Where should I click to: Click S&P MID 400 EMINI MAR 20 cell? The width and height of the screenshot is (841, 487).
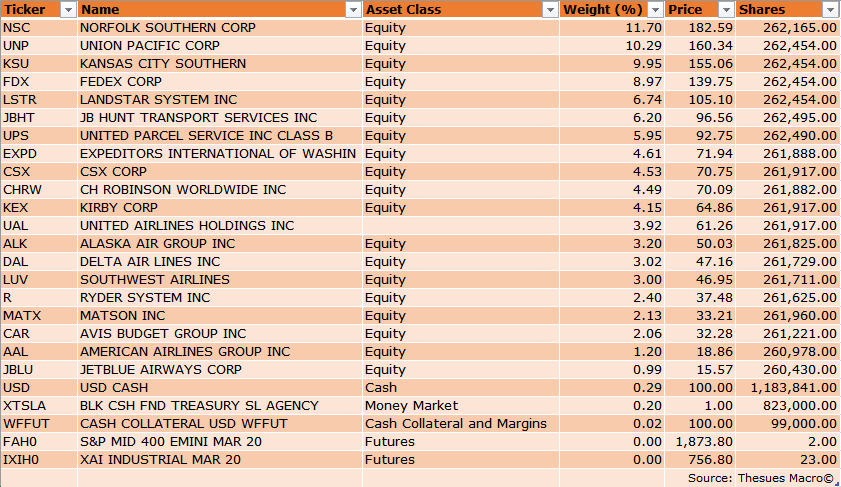[220, 441]
